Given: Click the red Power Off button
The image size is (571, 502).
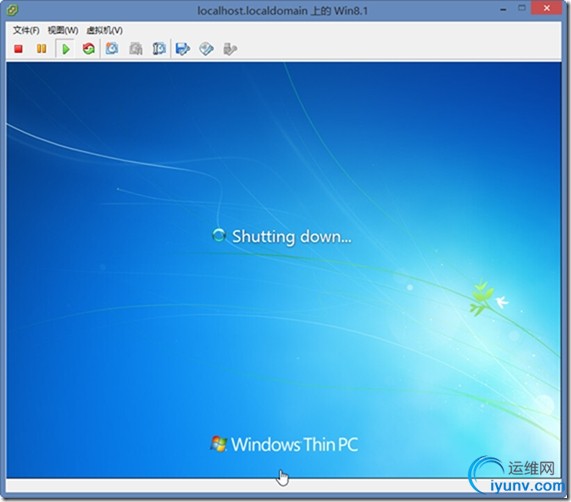Looking at the screenshot, I should [18, 49].
